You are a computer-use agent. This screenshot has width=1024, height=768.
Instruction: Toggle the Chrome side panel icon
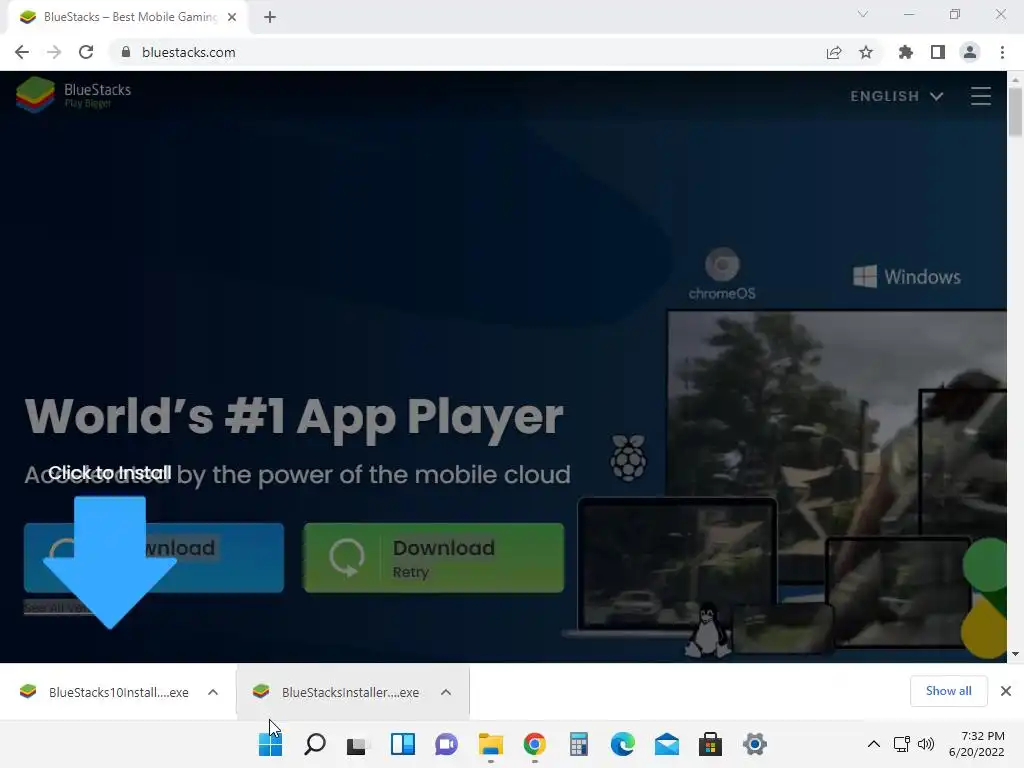938,52
